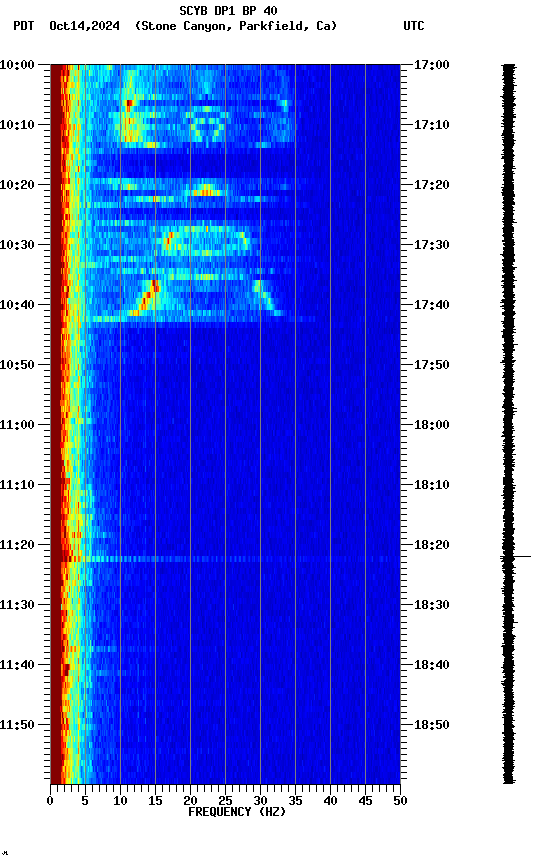Click the 10:40 PDT time label
552x864 pixels.
pos(17,305)
